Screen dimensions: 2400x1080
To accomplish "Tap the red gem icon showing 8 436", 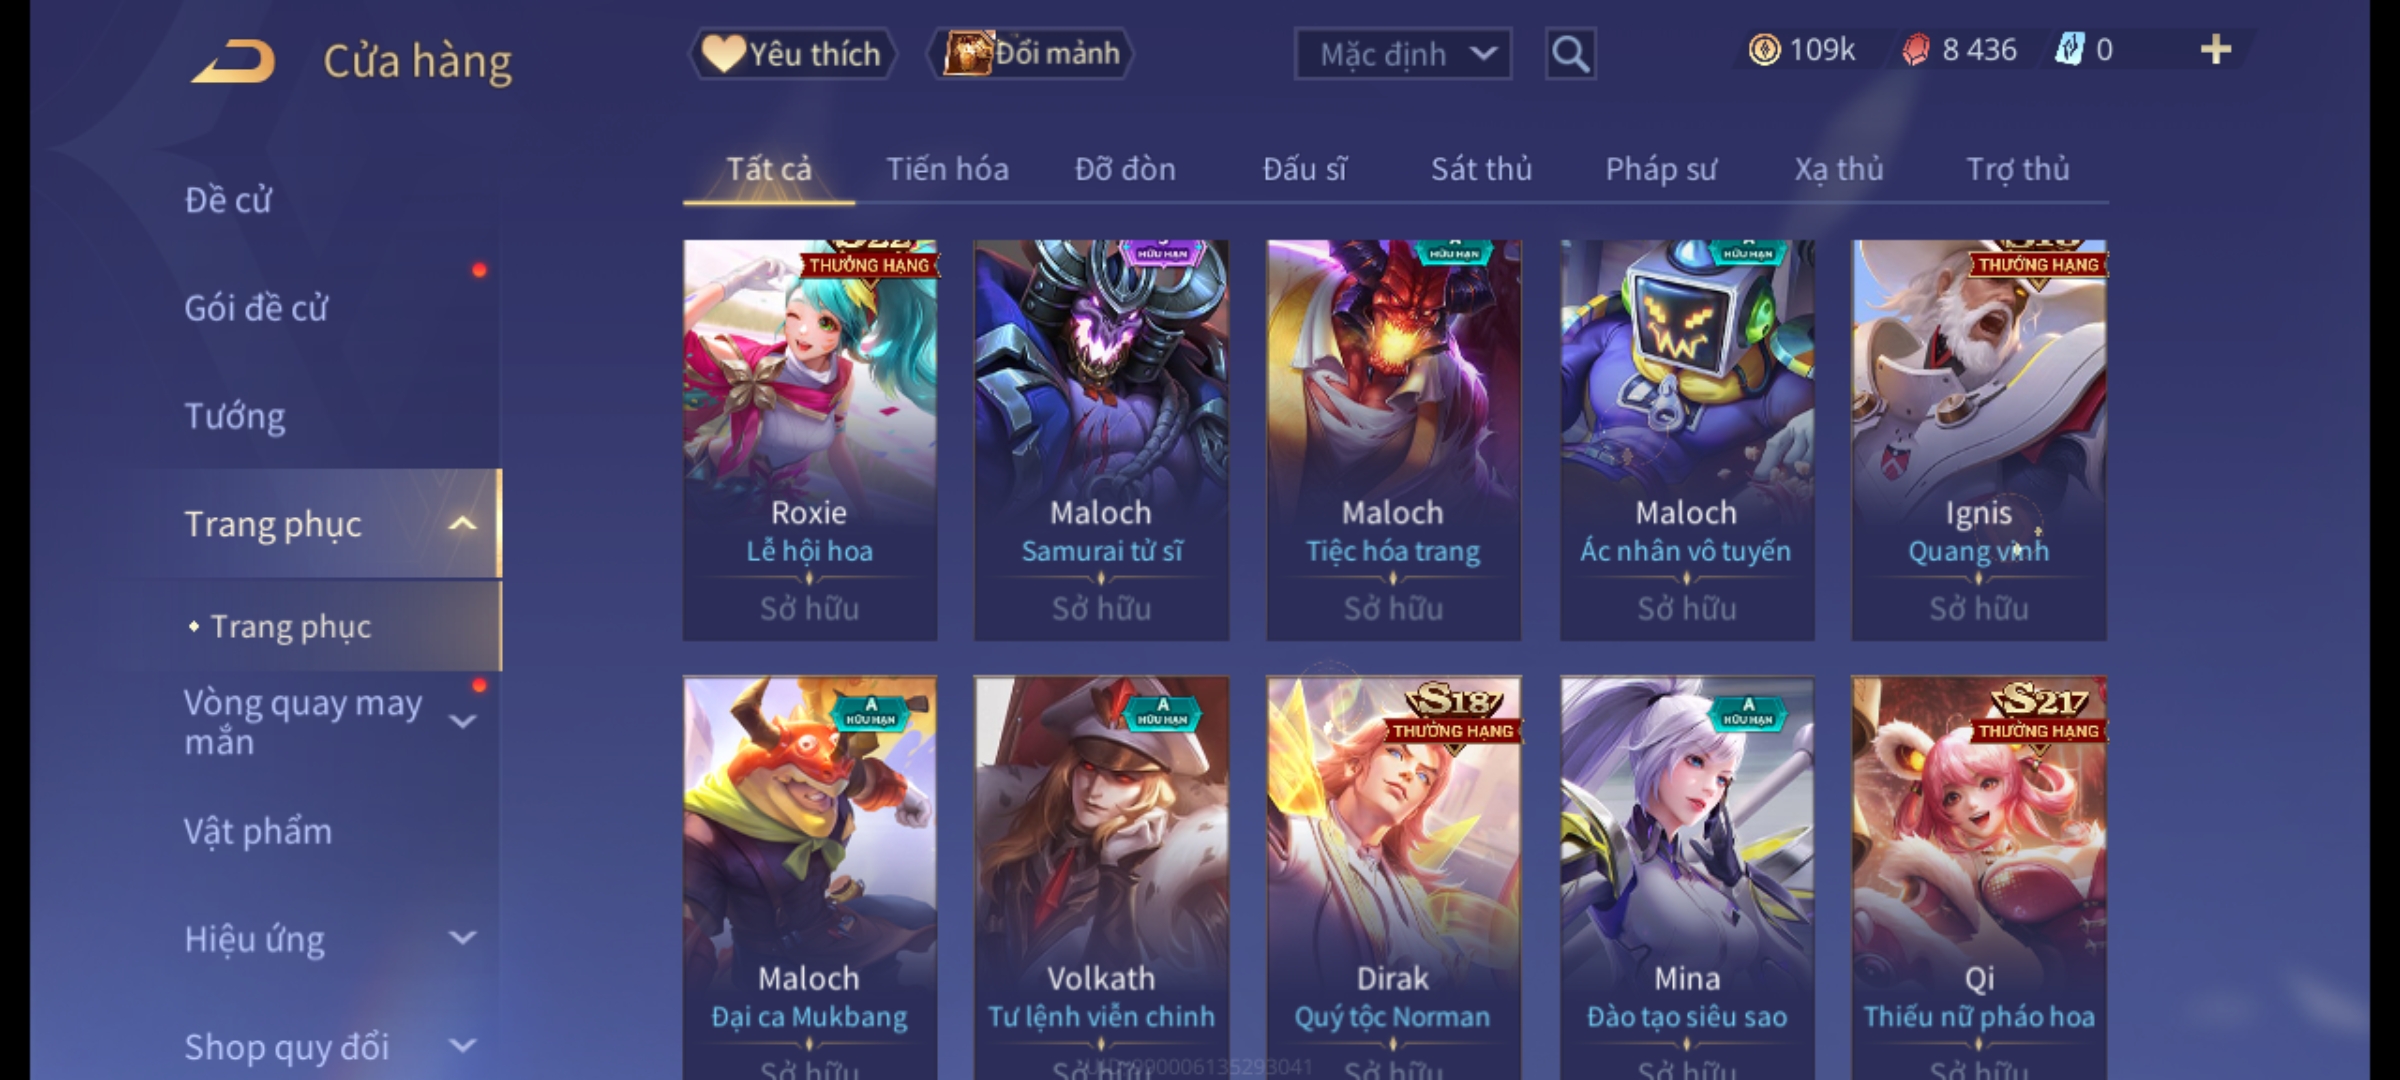I will point(1915,50).
